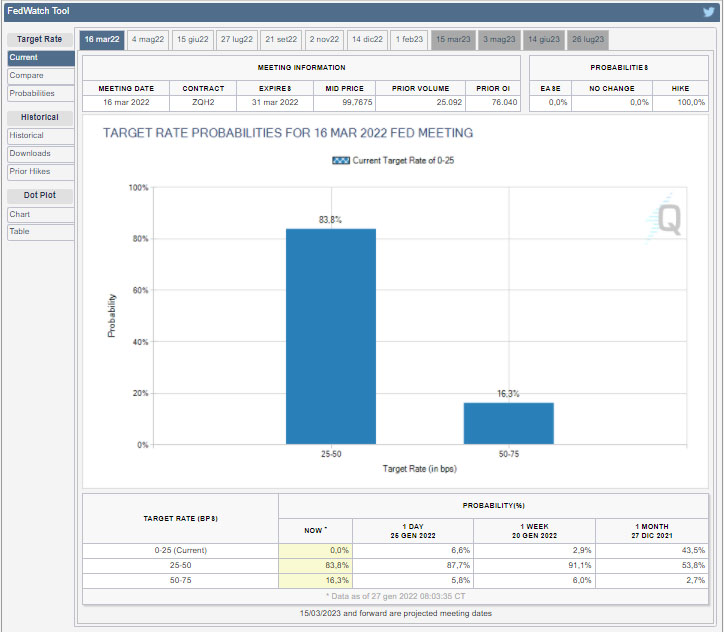Switch to the 4 mag22 meeting tab
The height and width of the screenshot is (632, 724).
pos(148,39)
